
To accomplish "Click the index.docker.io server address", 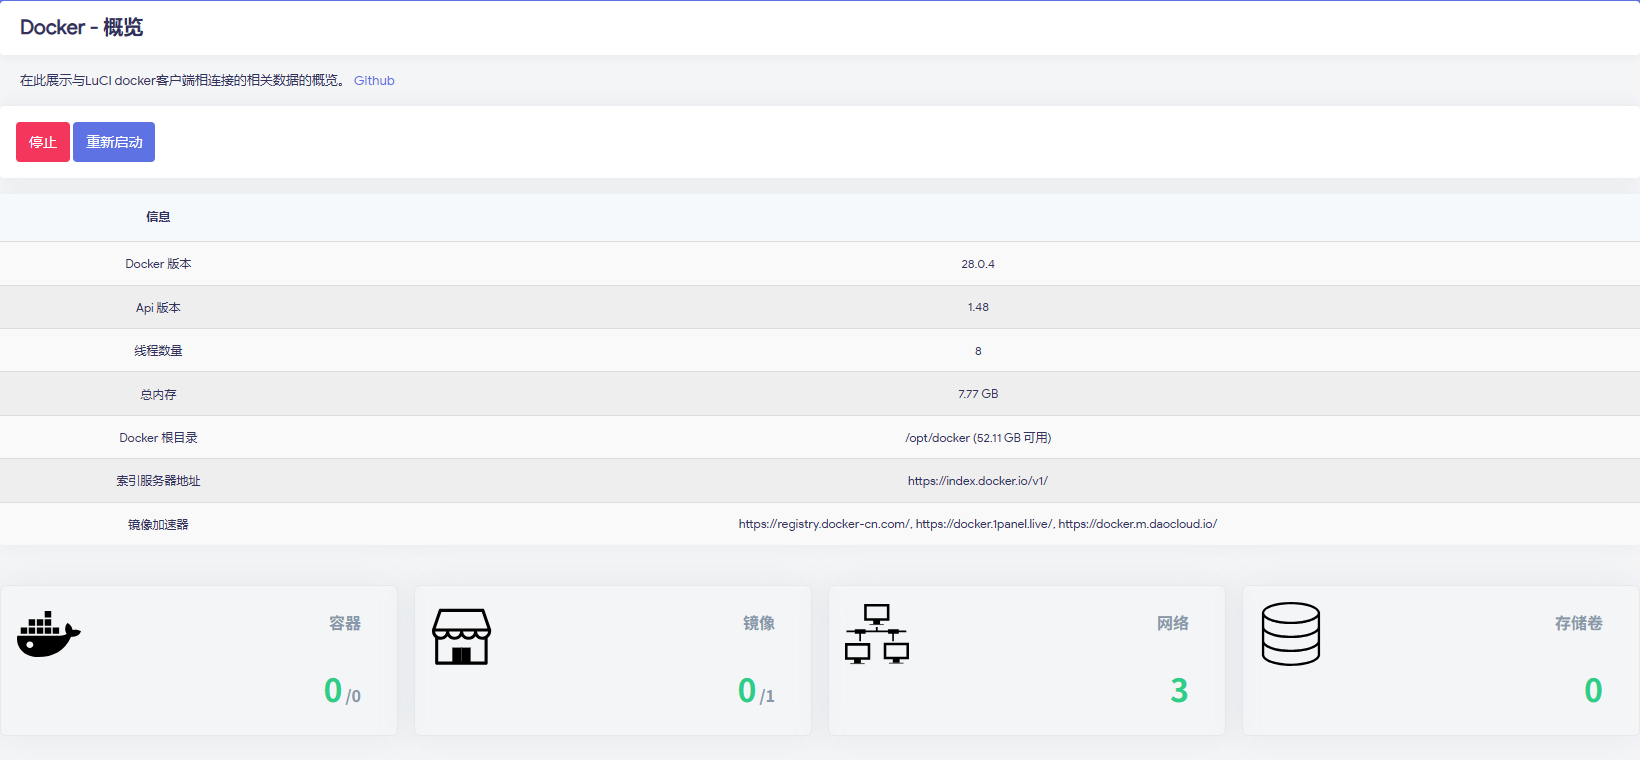I will [x=978, y=481].
